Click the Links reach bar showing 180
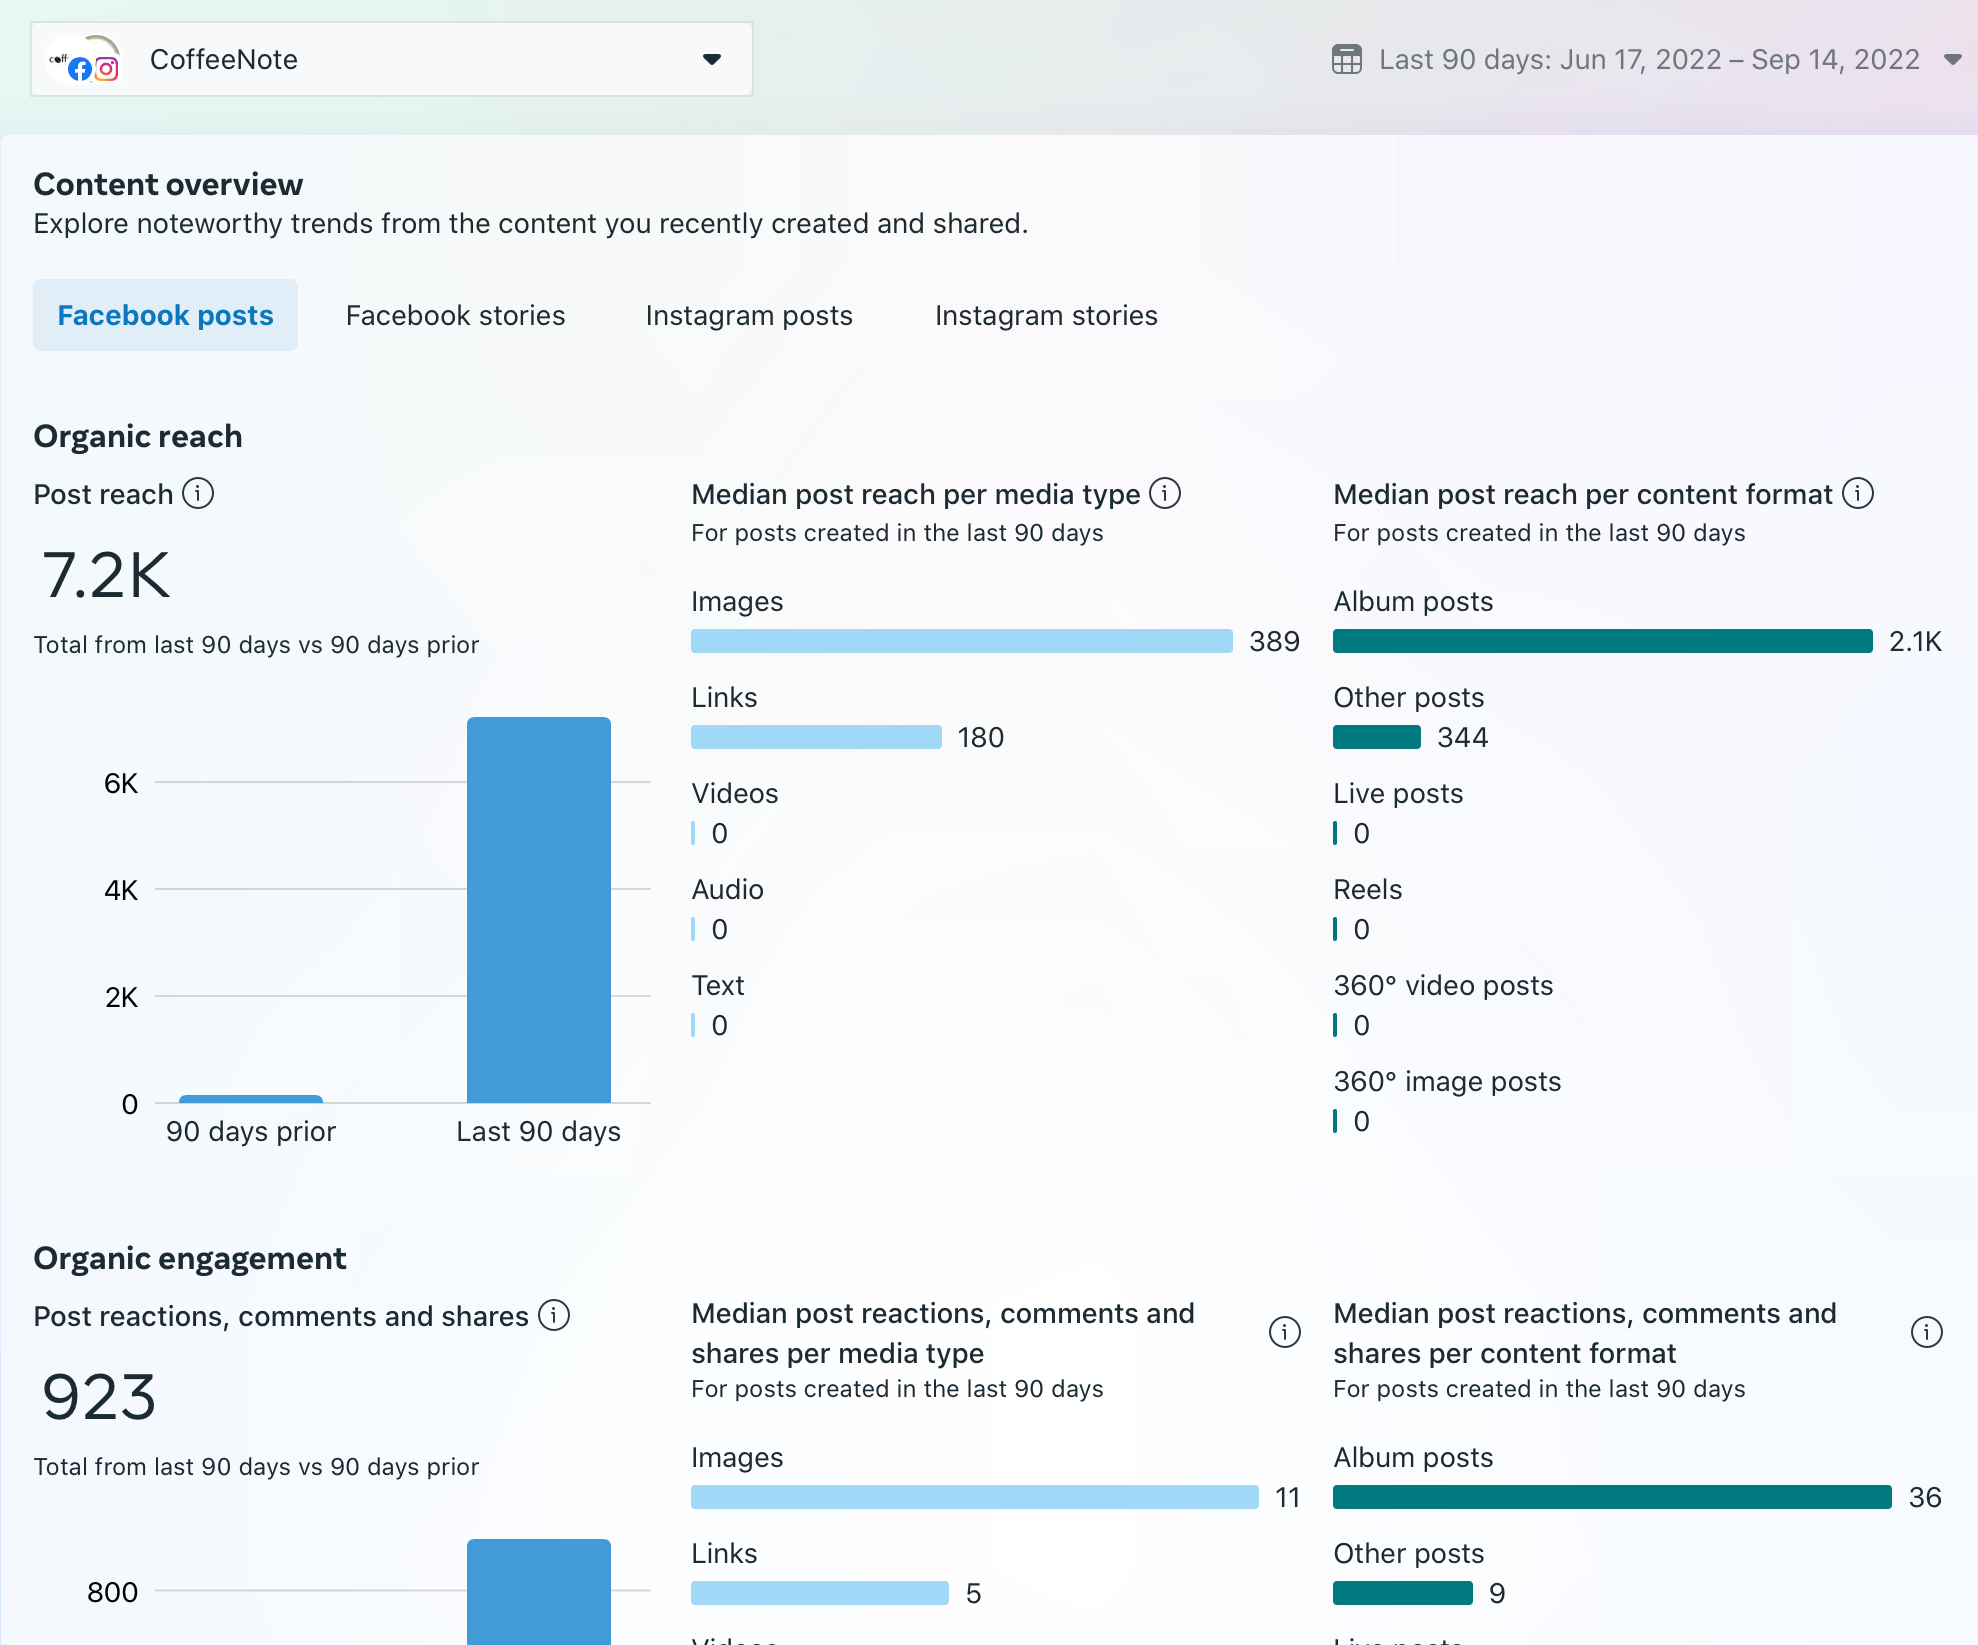Image resolution: width=1978 pixels, height=1645 pixels. [816, 737]
